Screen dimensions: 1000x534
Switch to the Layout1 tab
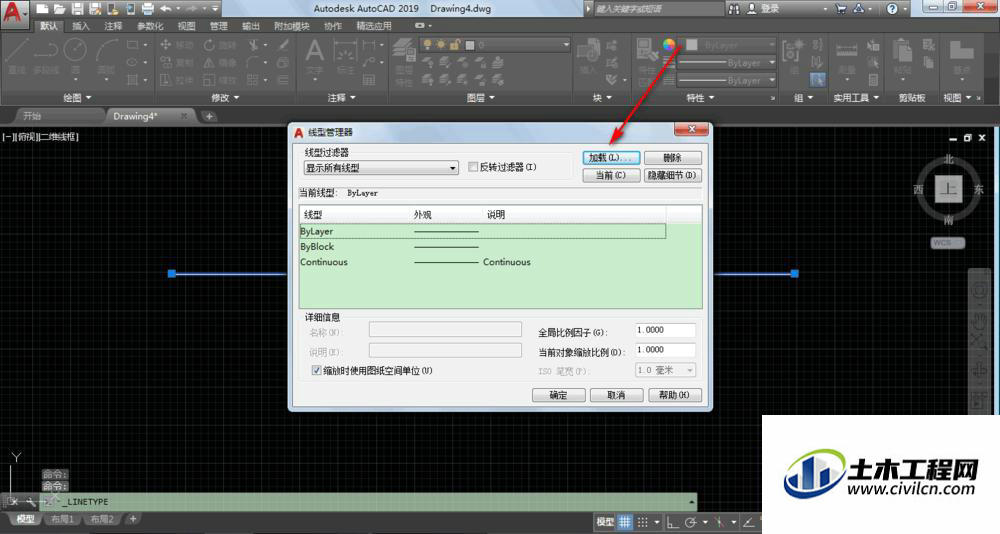(62, 519)
